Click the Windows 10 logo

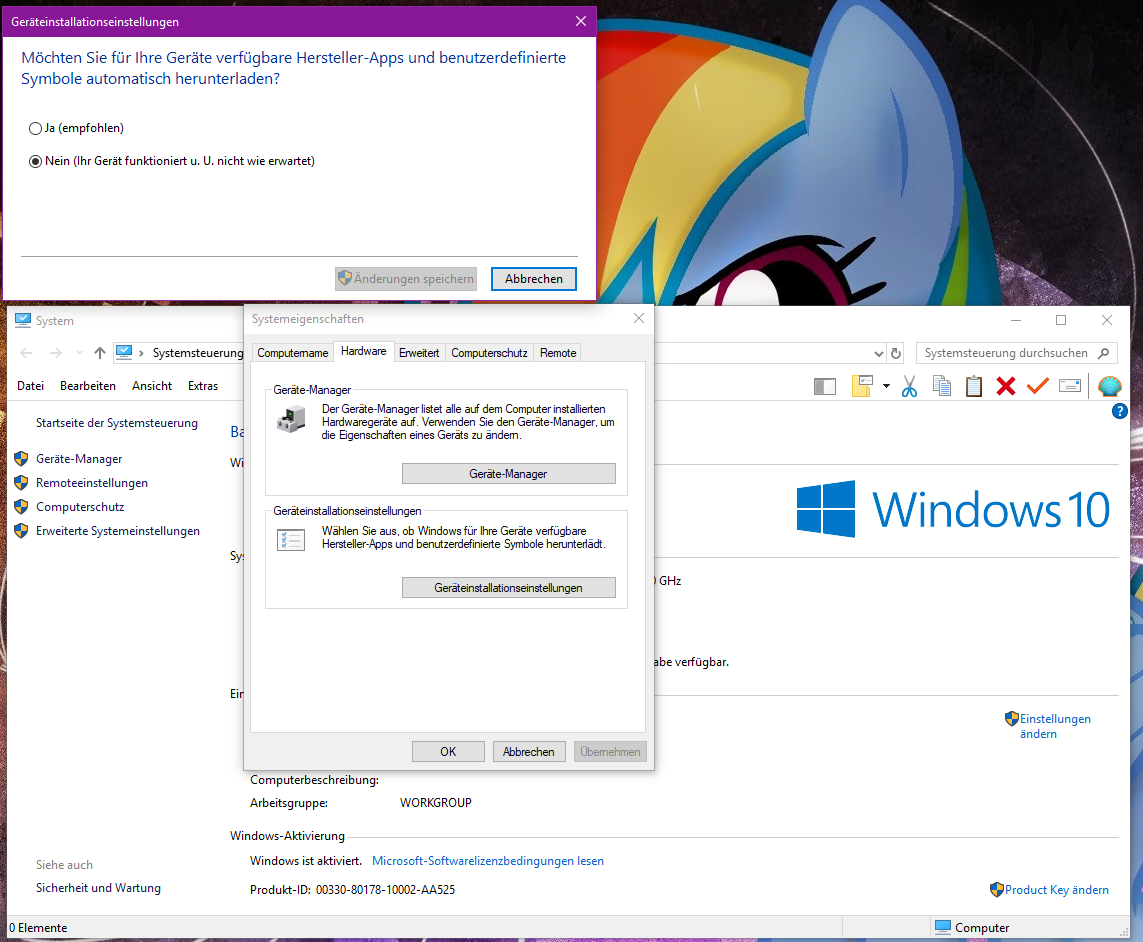click(x=953, y=509)
